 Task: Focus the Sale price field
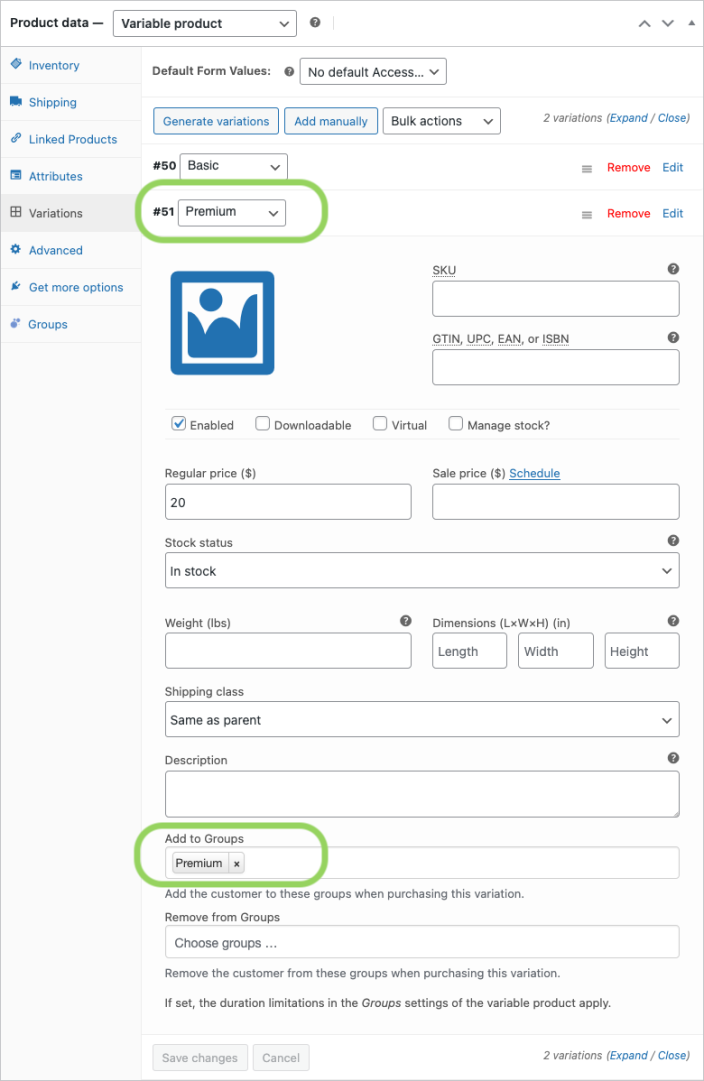[556, 502]
